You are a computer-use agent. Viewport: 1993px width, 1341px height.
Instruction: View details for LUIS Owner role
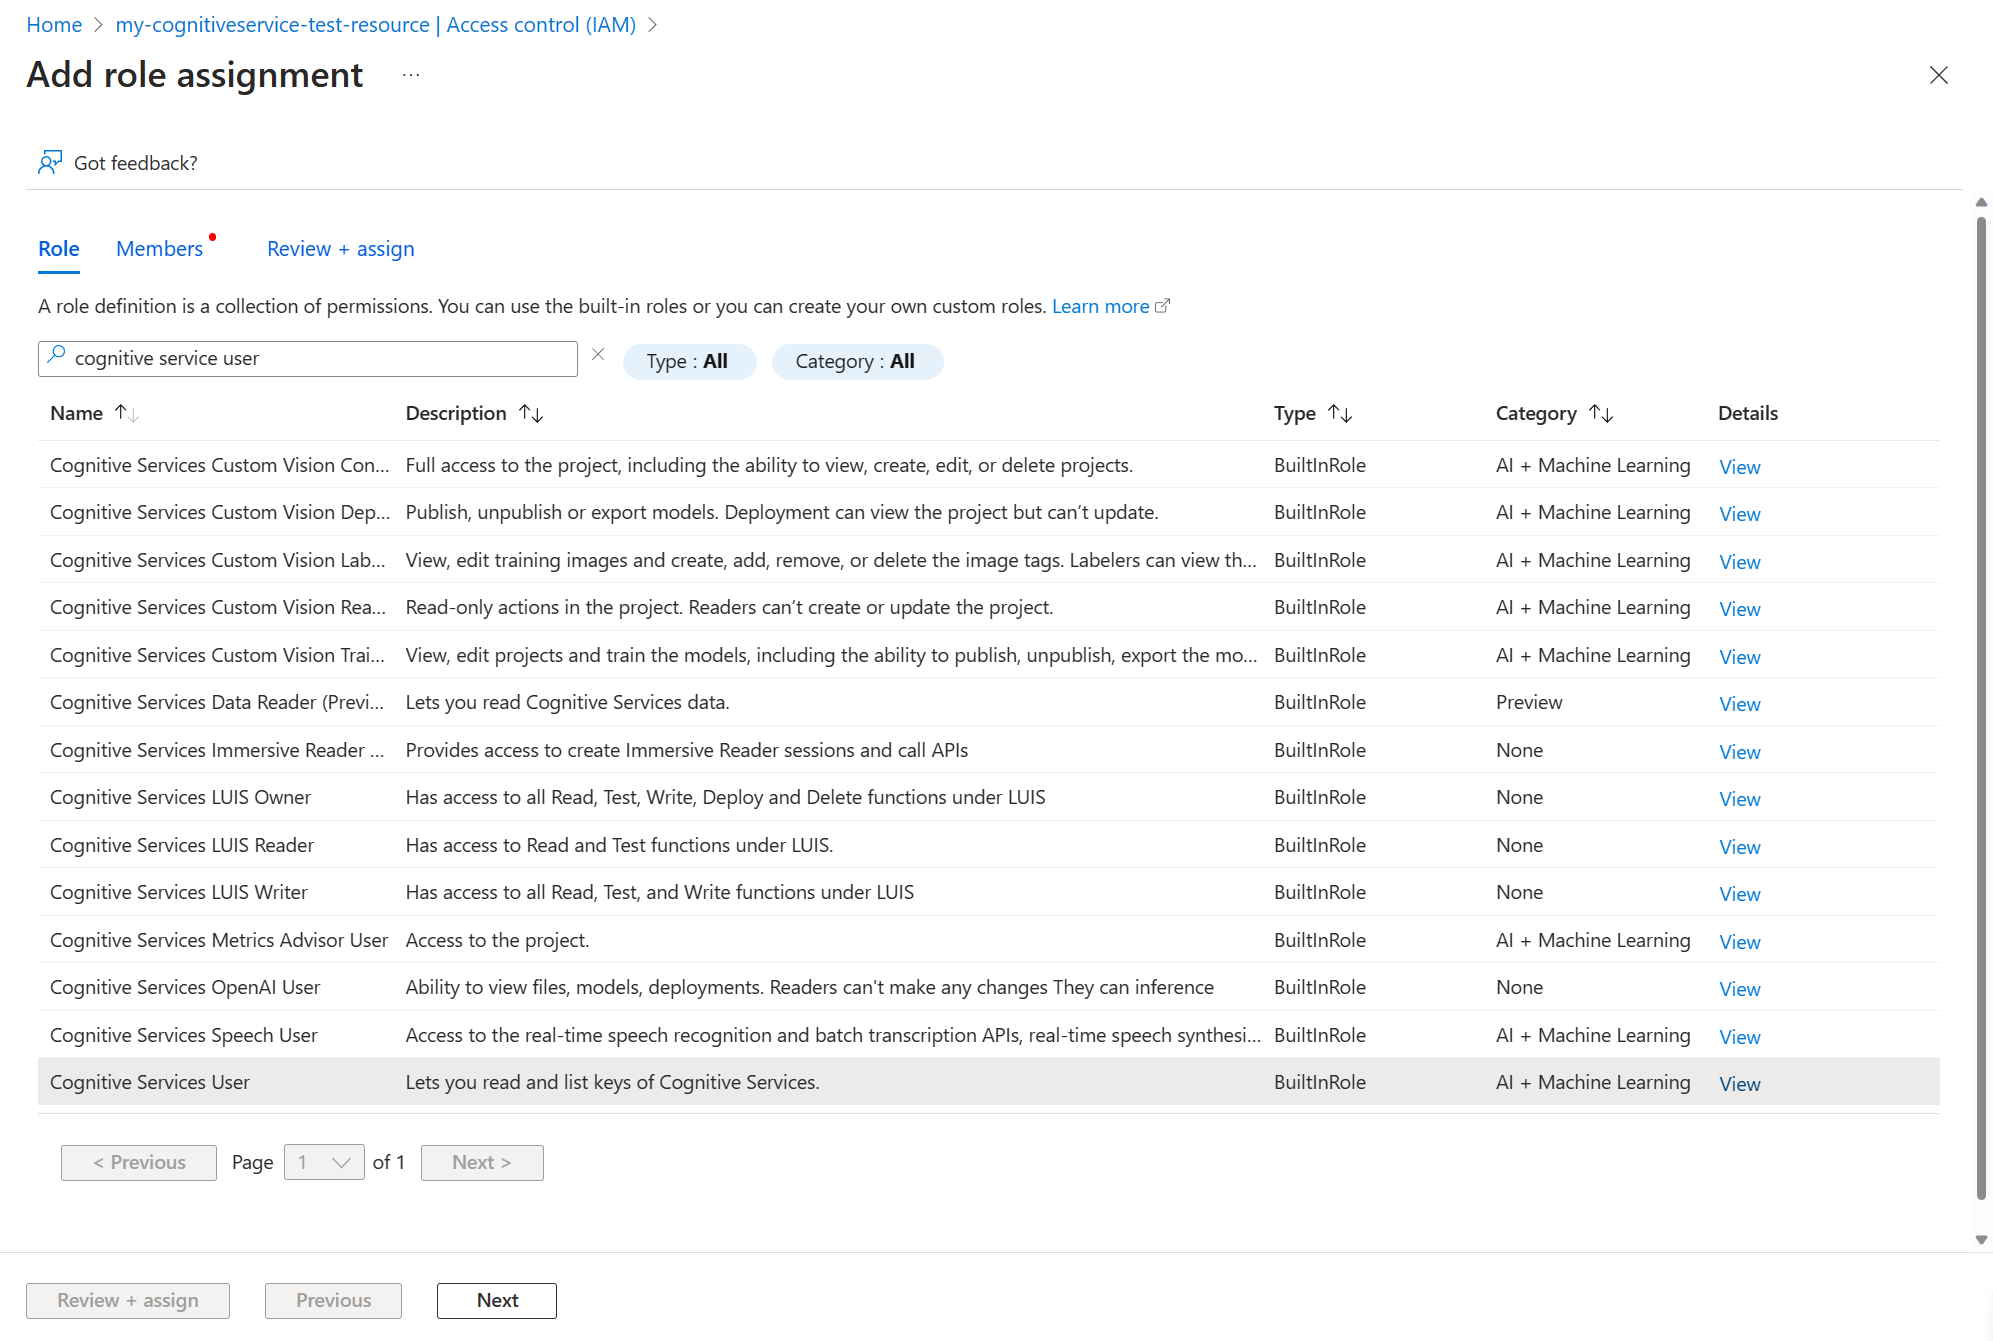1739,799
